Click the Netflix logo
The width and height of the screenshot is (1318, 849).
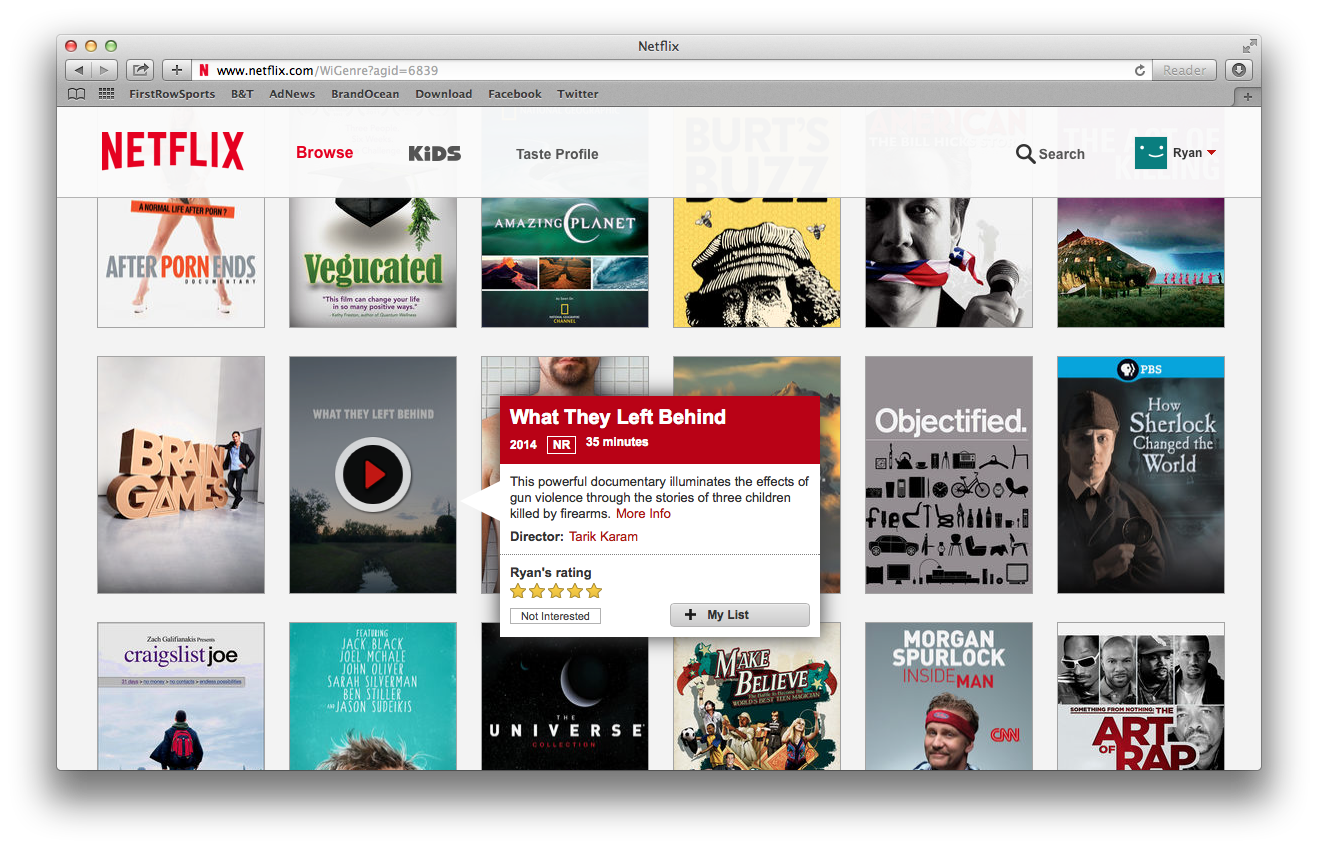click(x=172, y=152)
